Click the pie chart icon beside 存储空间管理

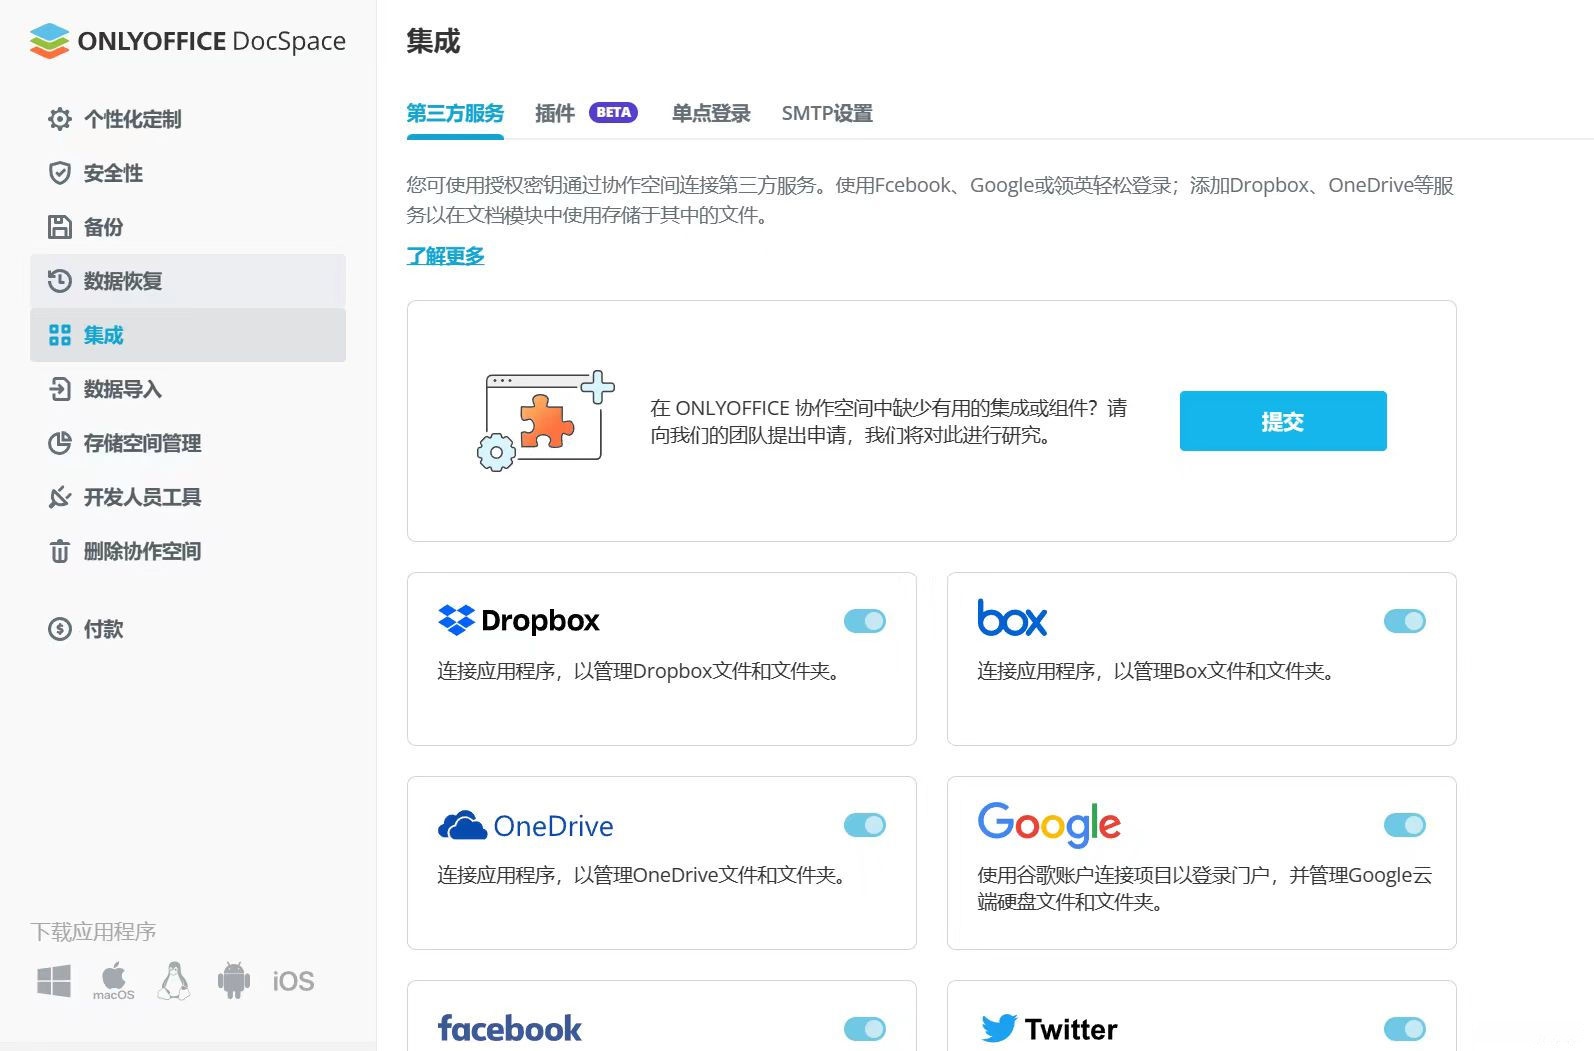click(x=60, y=443)
